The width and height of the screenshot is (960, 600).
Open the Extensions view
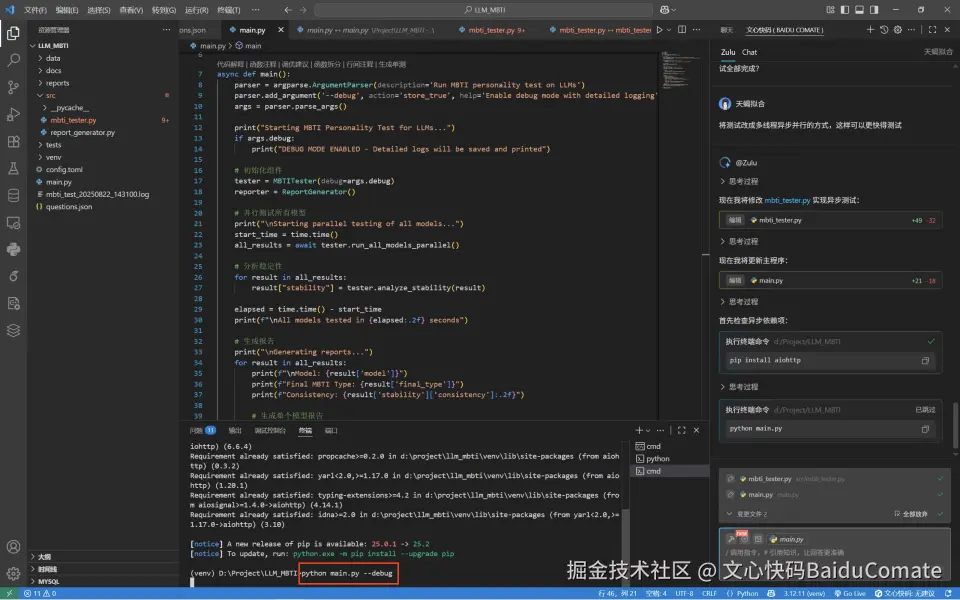tap(14, 142)
